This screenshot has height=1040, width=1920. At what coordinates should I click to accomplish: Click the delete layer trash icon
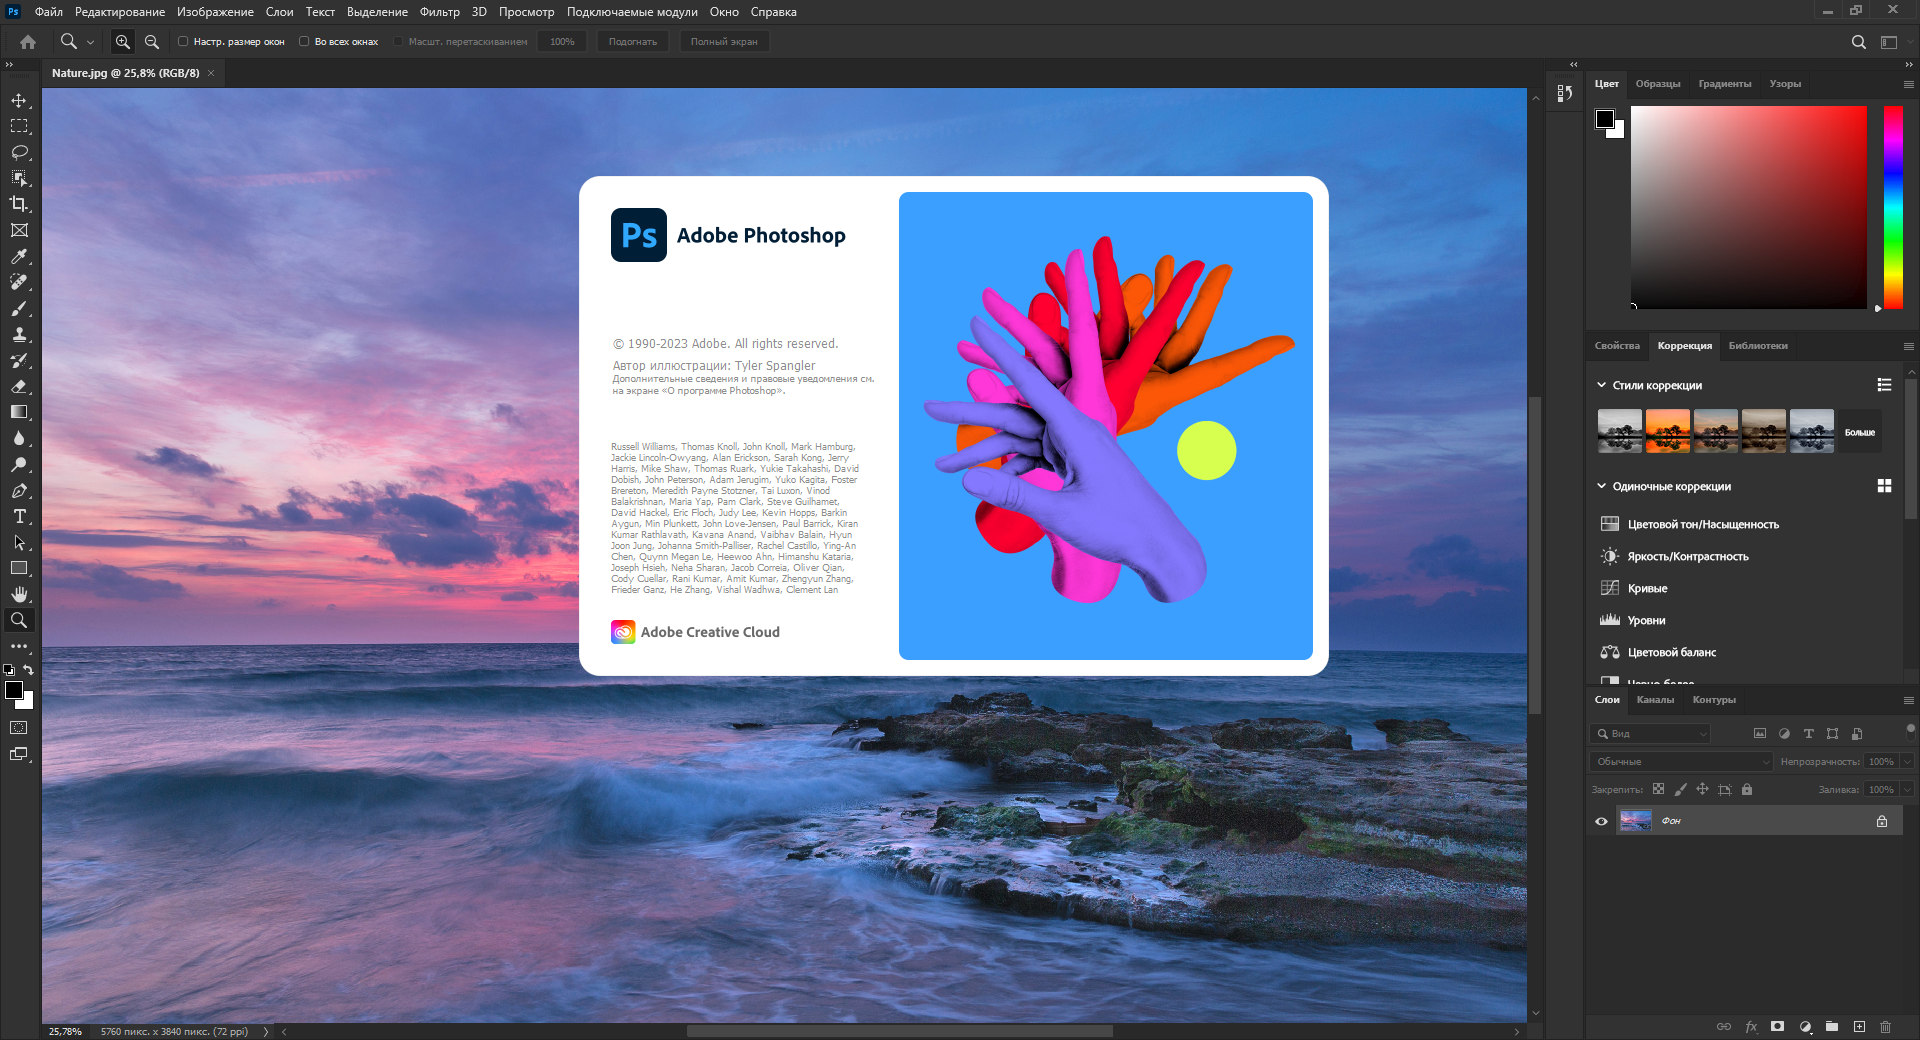(1885, 1027)
